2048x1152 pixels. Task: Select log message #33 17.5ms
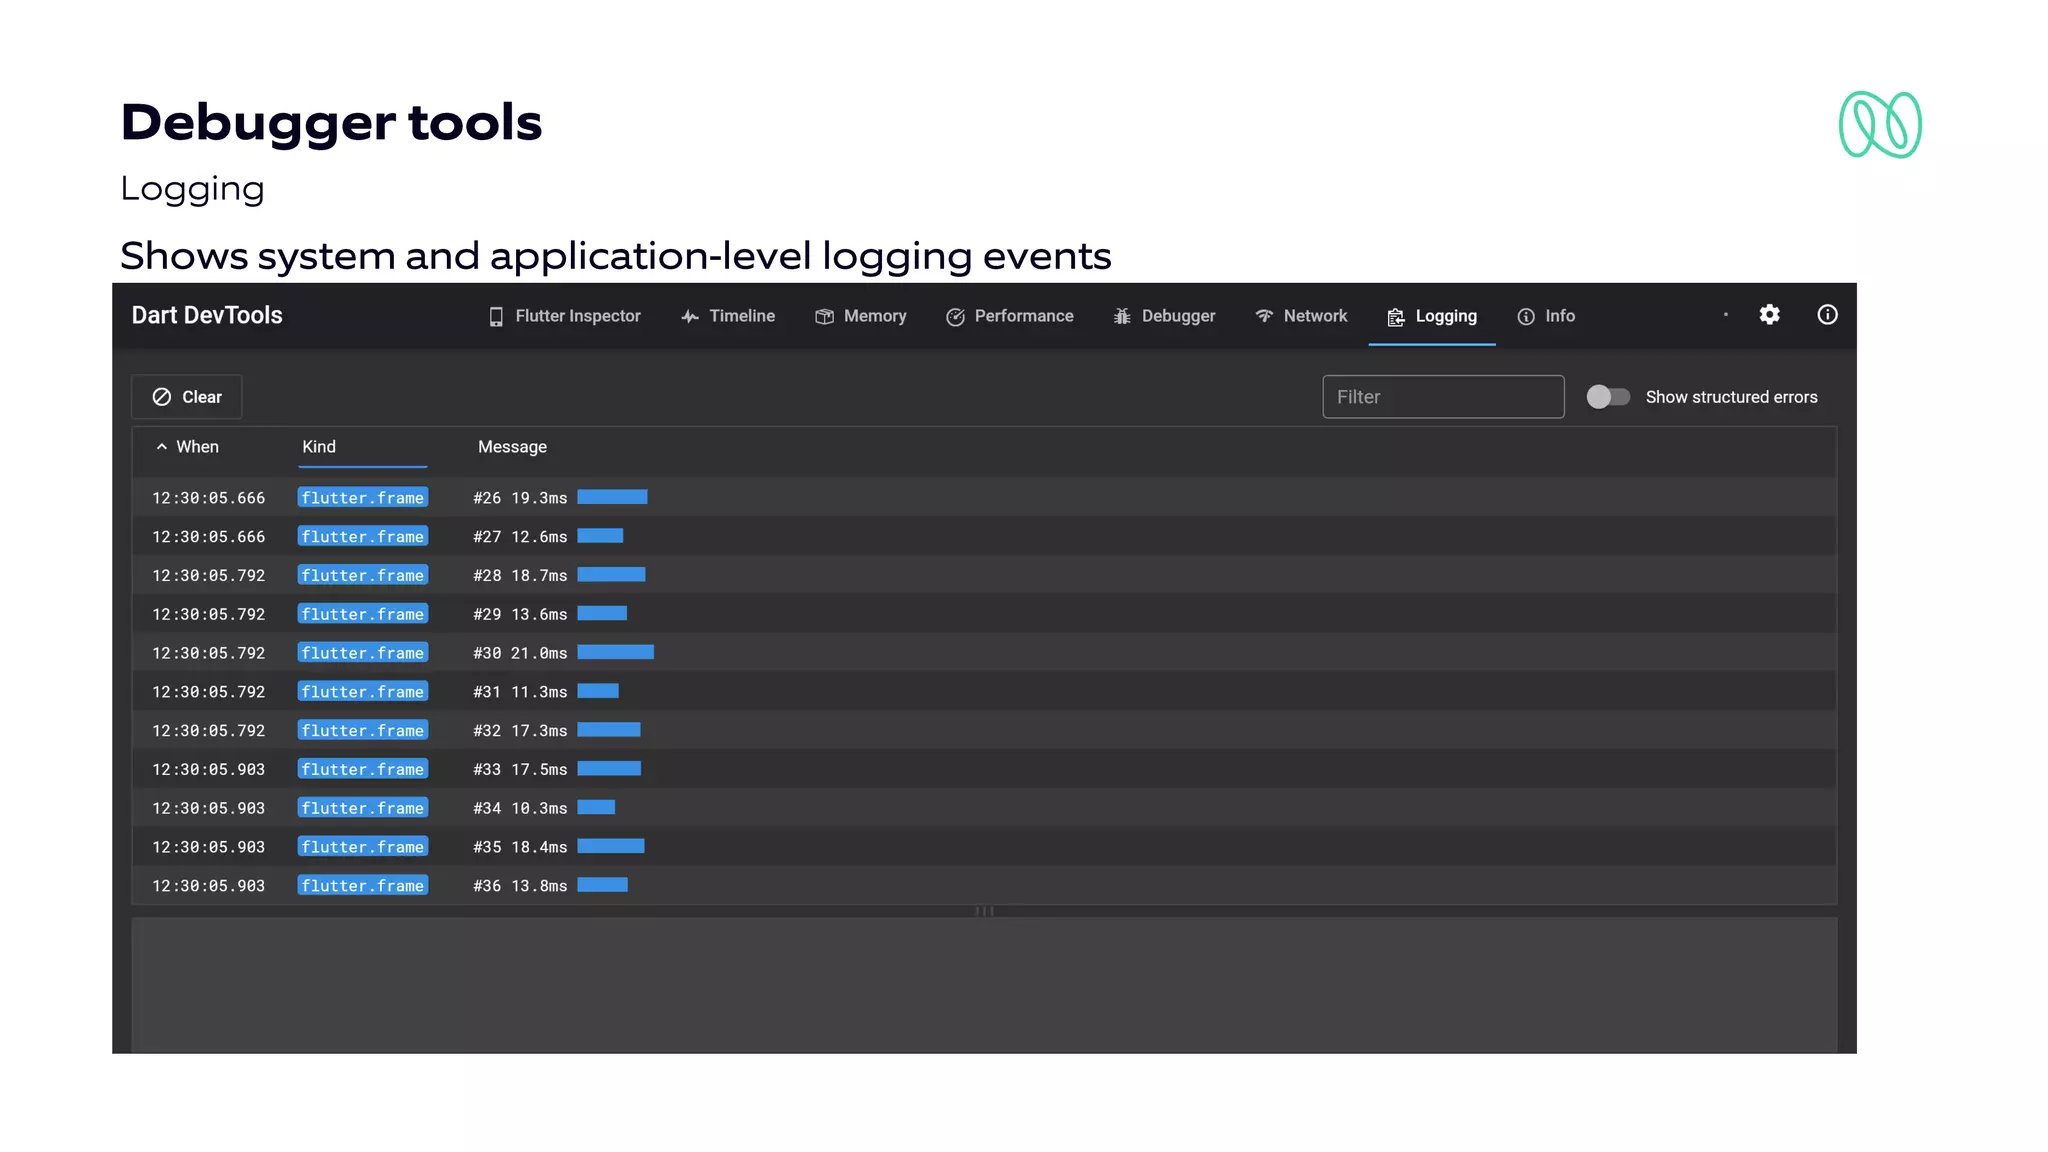pos(520,769)
